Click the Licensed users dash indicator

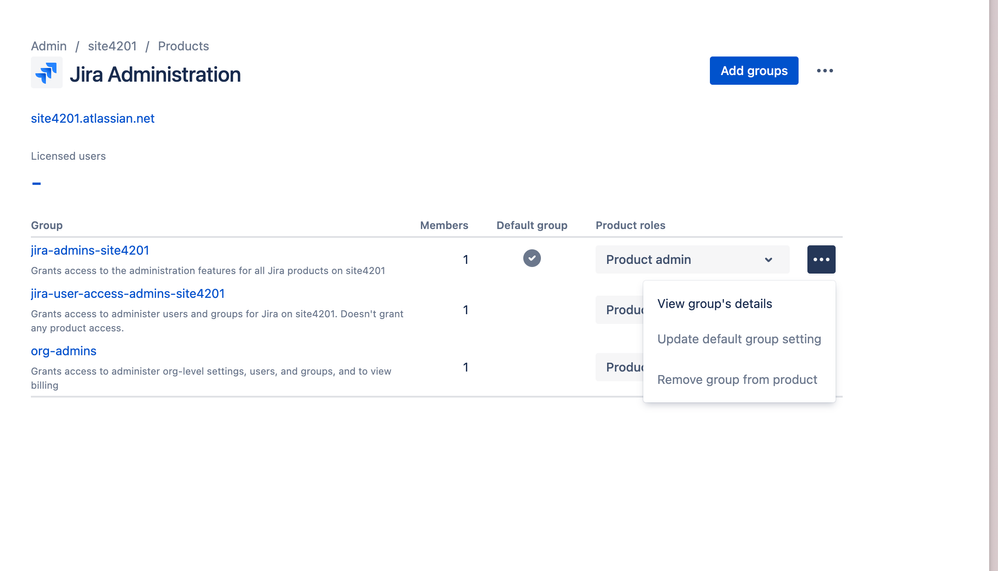(36, 183)
